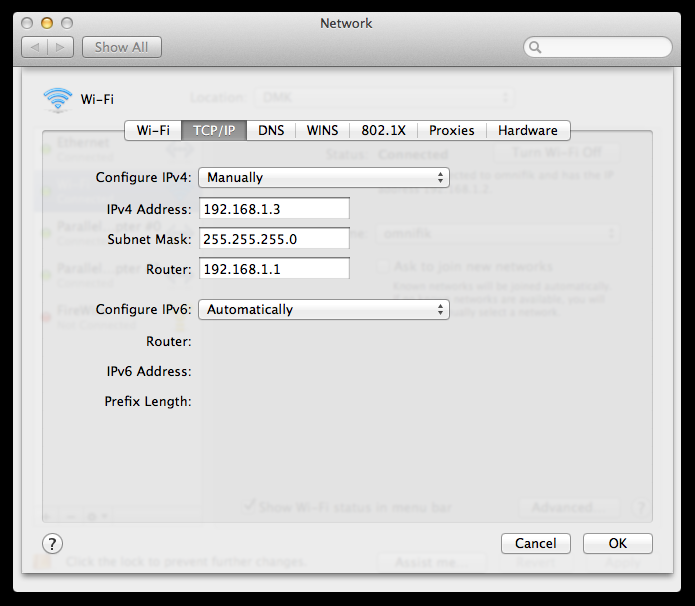Click the IPv4 Address field
The height and width of the screenshot is (606, 695).
click(274, 208)
